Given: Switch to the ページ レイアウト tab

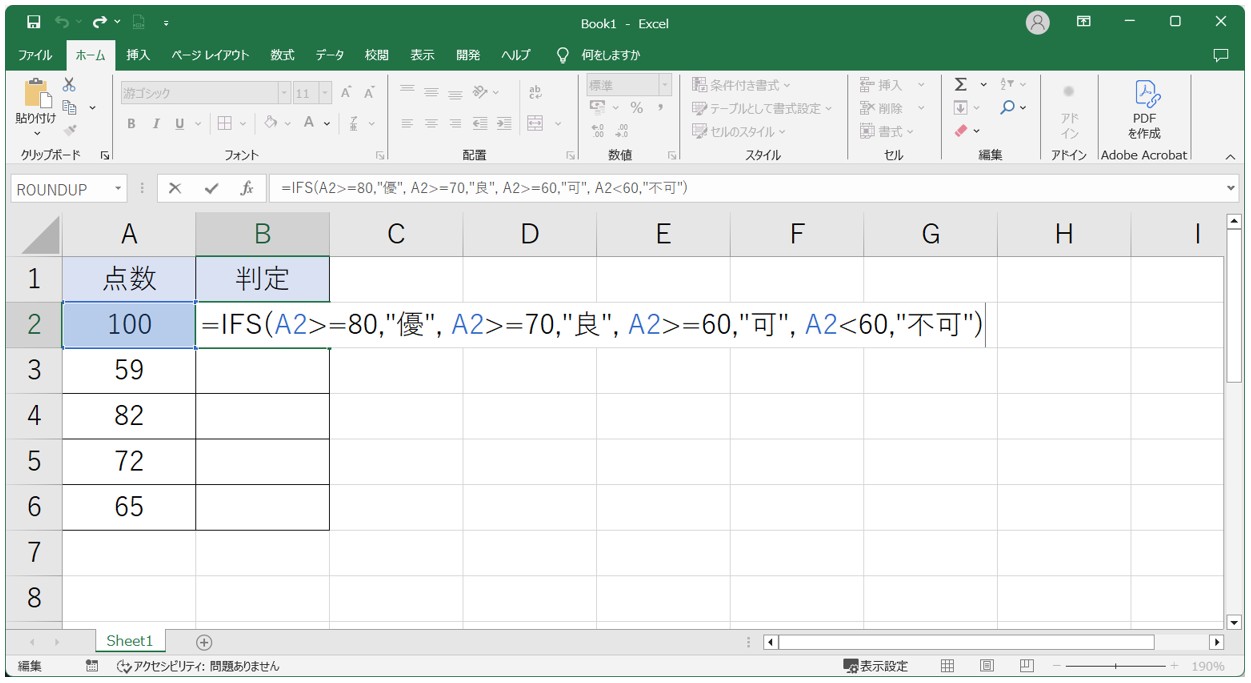Looking at the screenshot, I should coord(210,55).
